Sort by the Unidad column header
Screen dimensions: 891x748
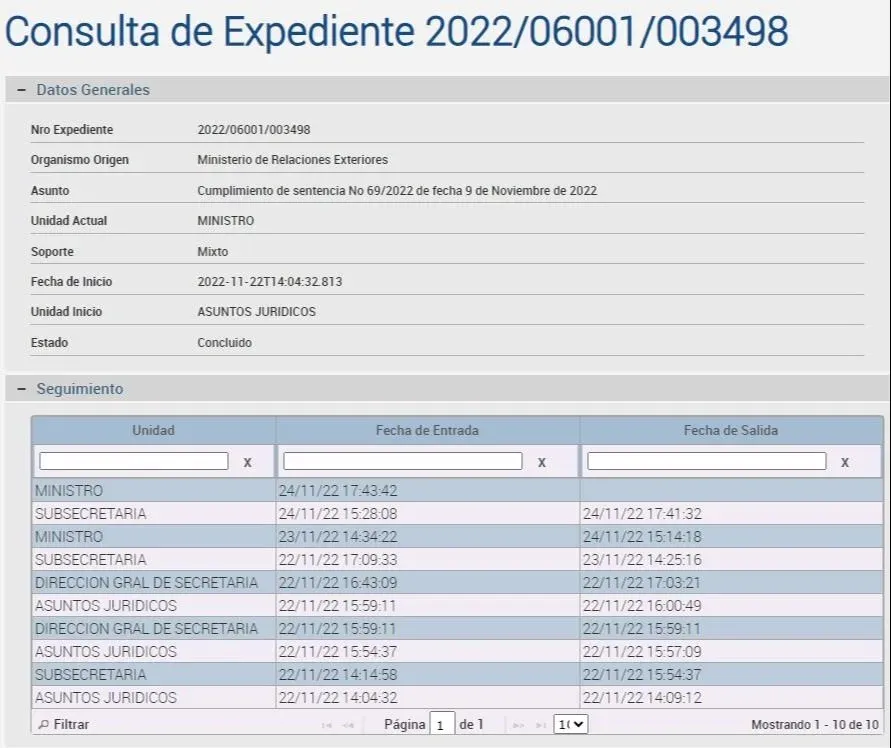[x=153, y=430]
